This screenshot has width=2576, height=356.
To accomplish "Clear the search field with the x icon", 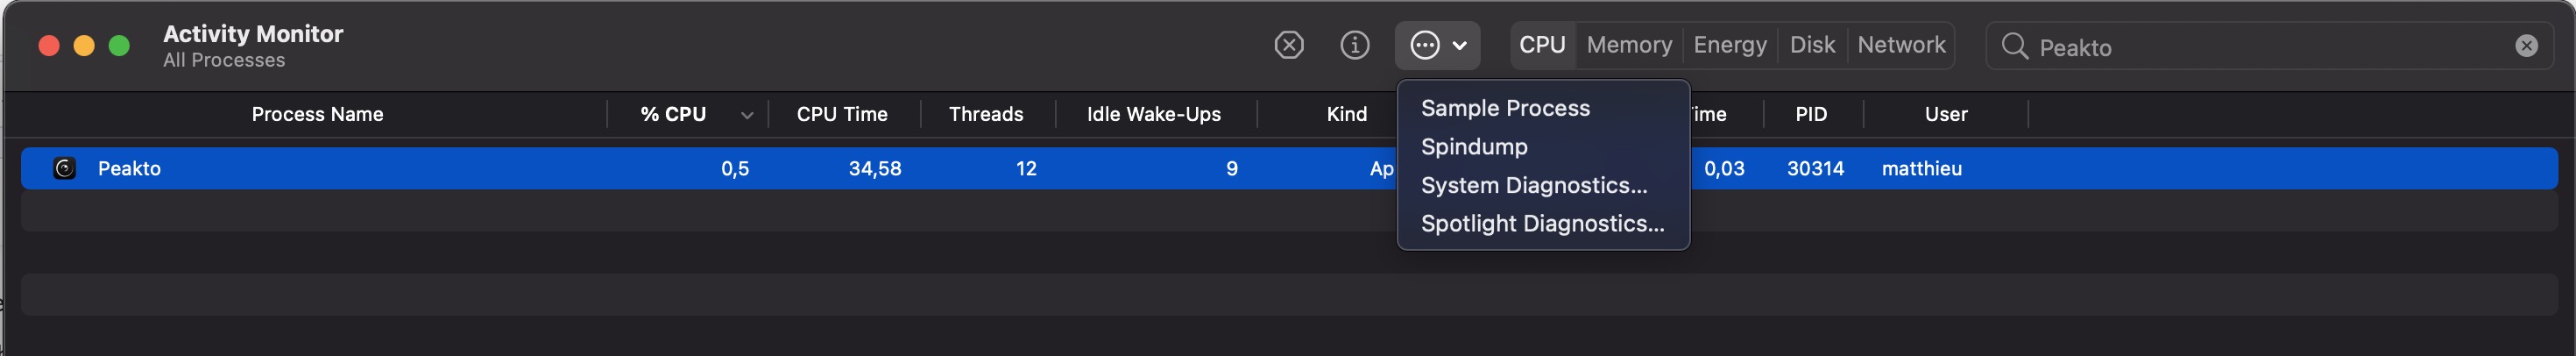I will (2526, 46).
